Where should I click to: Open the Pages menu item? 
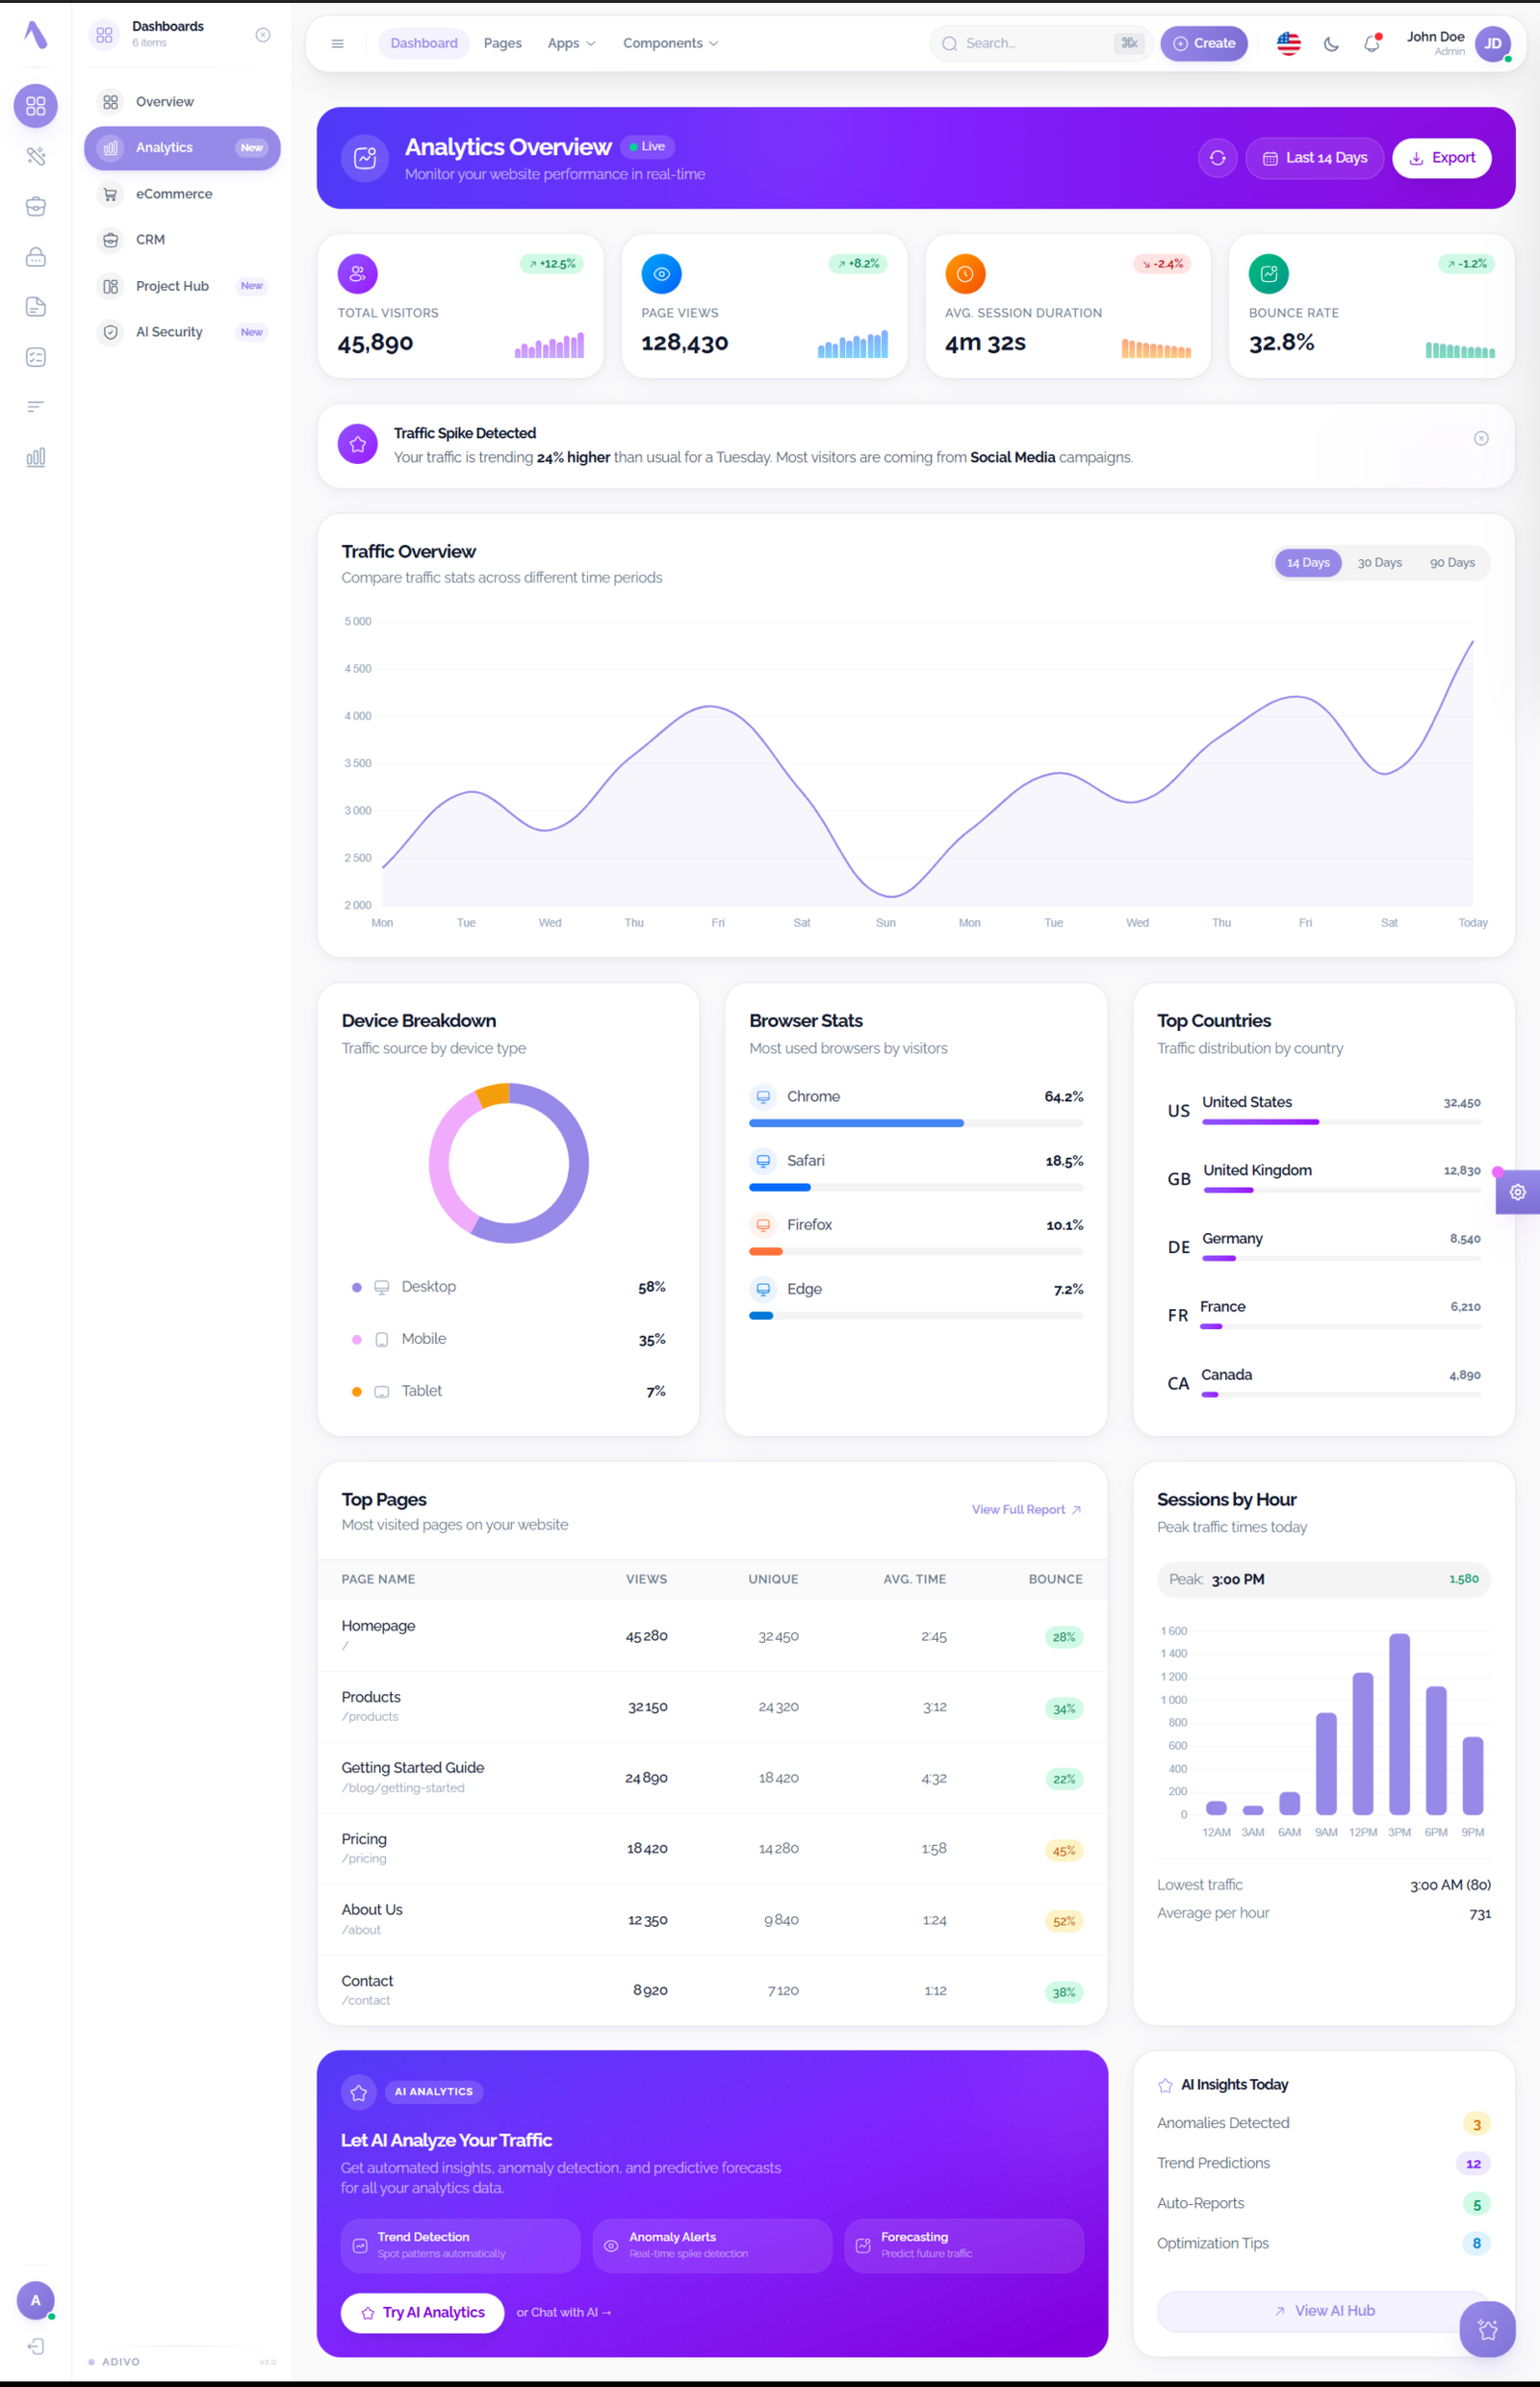point(502,44)
